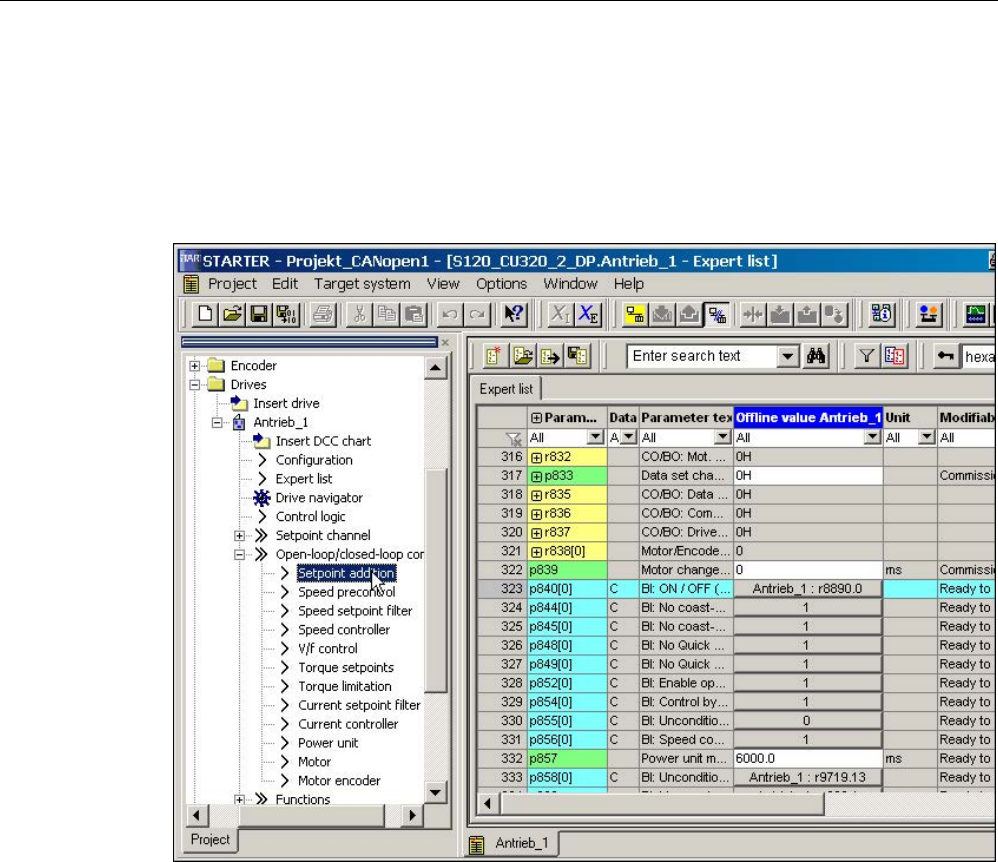Click the Save and compile icon
The height and width of the screenshot is (862, 998).
pyautogui.click(x=286, y=314)
